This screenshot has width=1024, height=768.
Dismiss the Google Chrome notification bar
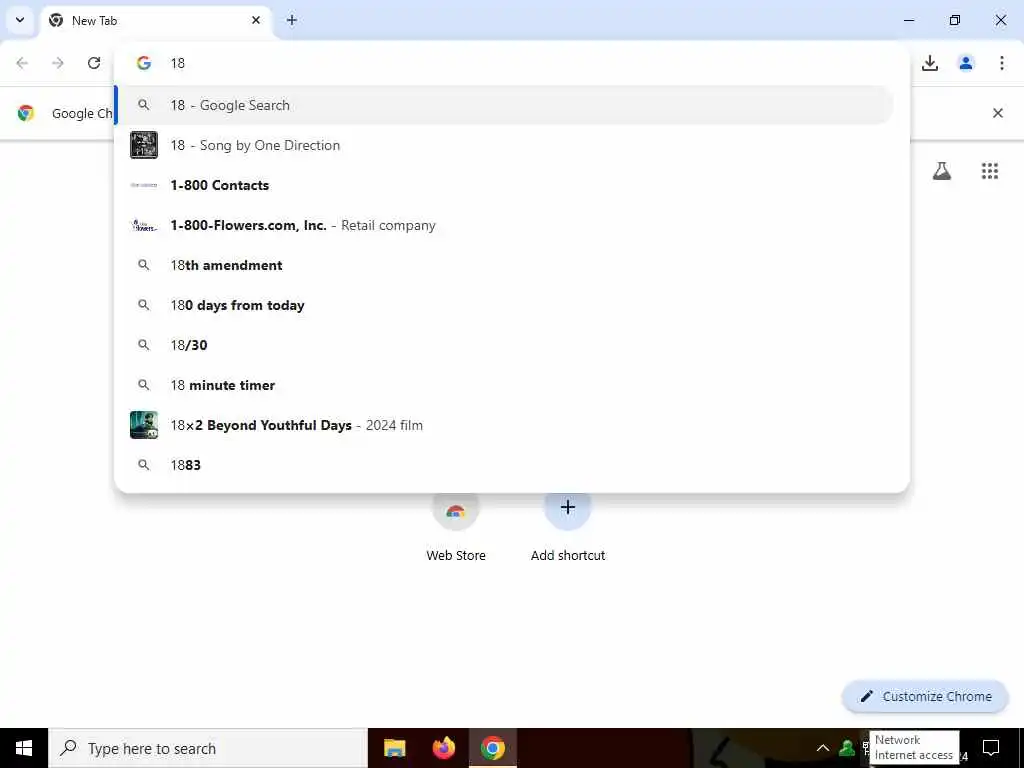(x=998, y=113)
